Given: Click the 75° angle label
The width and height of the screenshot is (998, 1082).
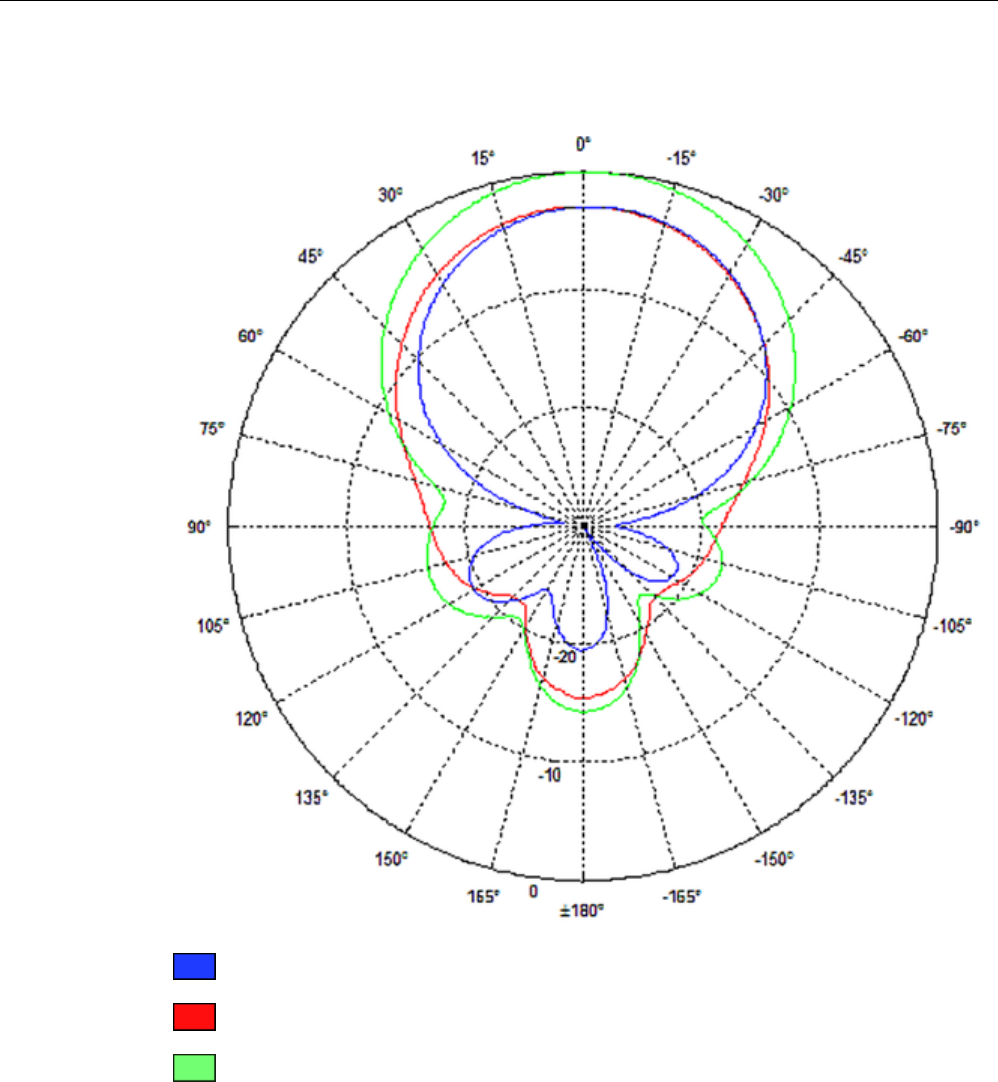Looking at the screenshot, I should point(212,429).
